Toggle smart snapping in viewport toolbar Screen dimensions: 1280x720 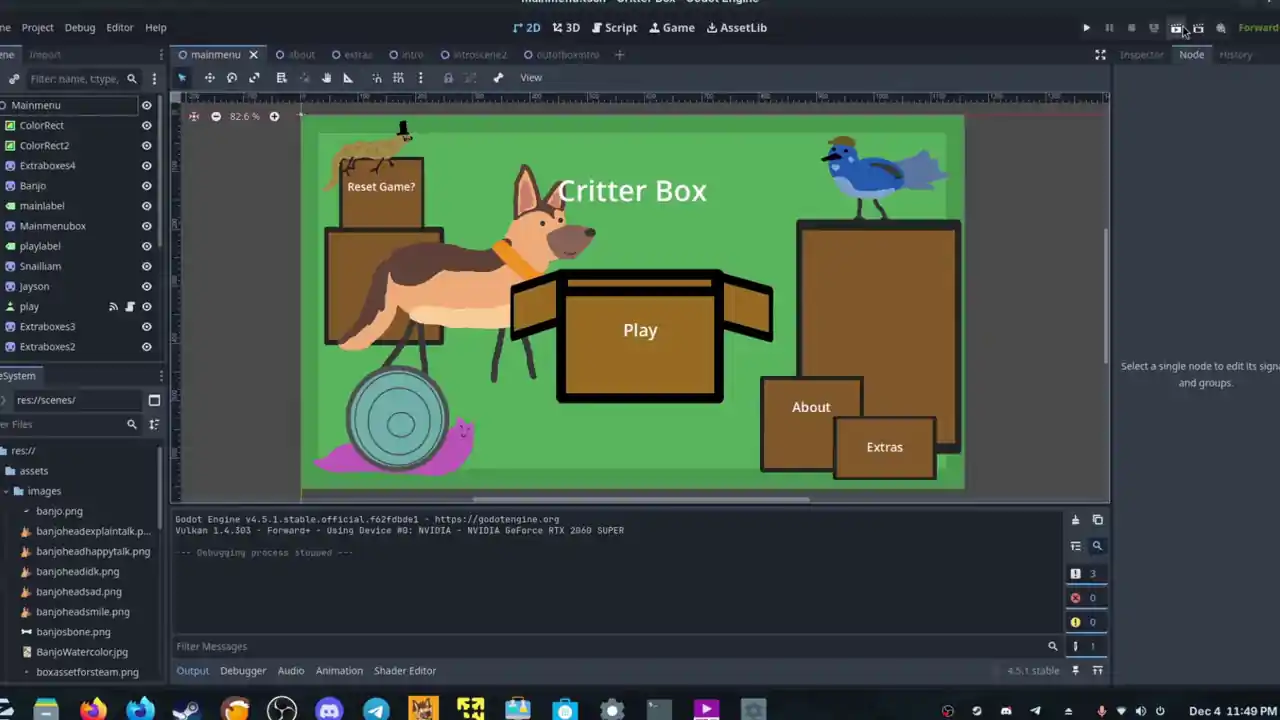(x=376, y=78)
